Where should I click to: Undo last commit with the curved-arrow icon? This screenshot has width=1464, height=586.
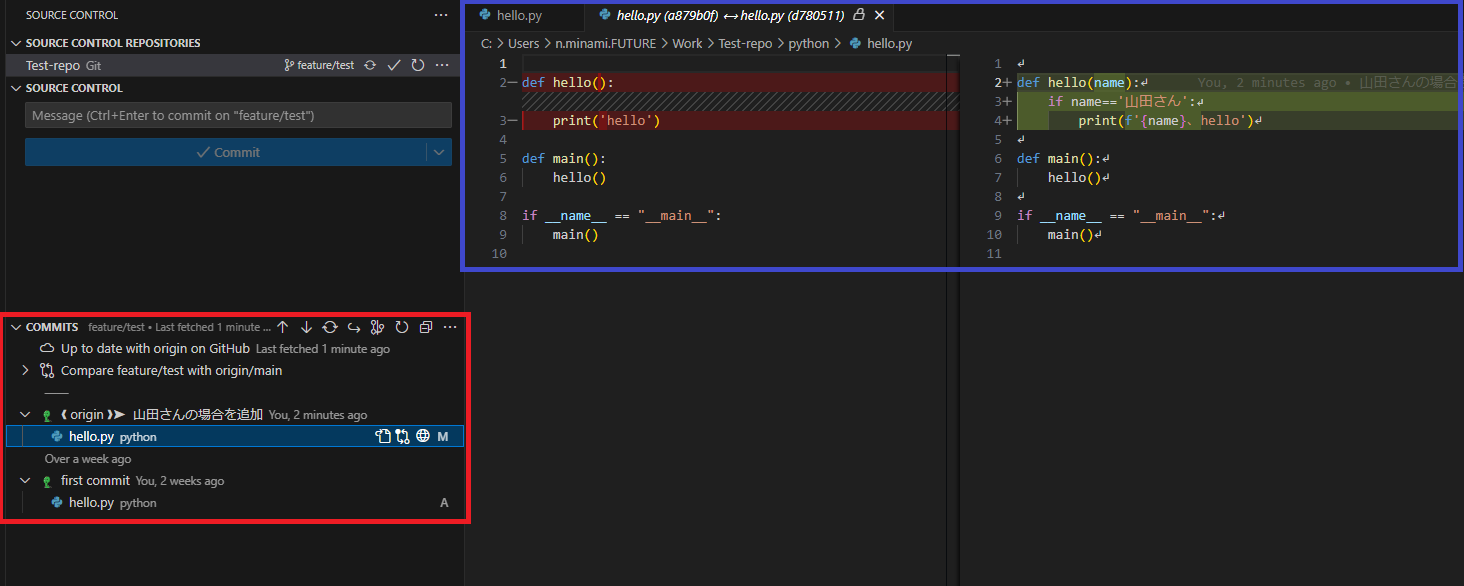pos(354,326)
